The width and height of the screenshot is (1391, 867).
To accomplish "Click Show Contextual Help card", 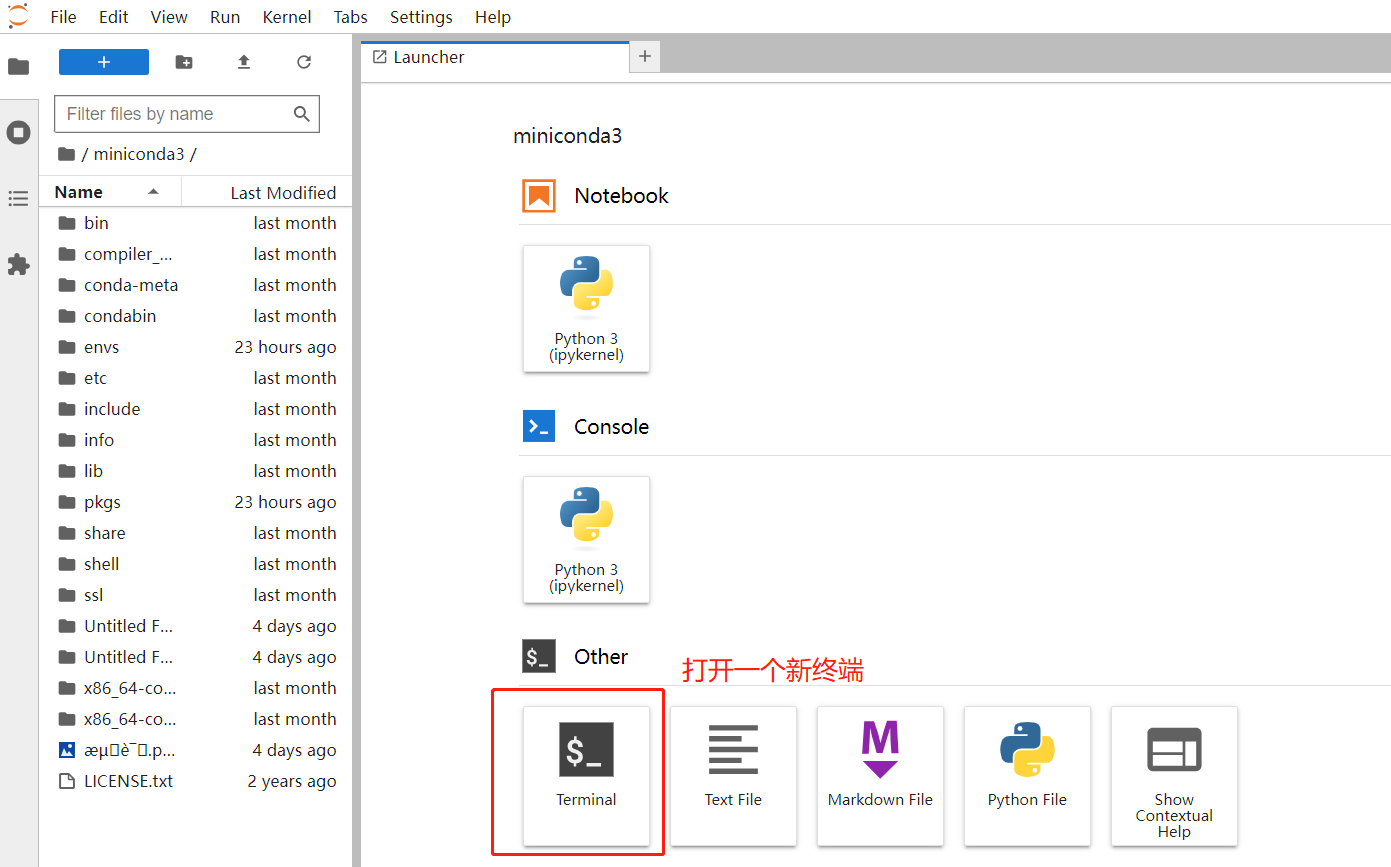I will coord(1174,776).
